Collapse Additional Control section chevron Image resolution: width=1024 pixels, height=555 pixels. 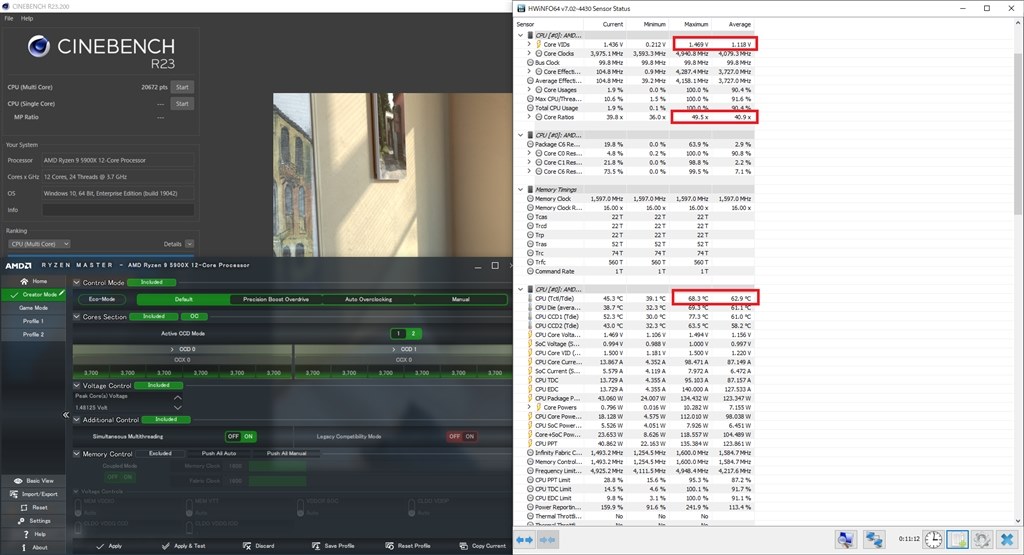[x=76, y=420]
